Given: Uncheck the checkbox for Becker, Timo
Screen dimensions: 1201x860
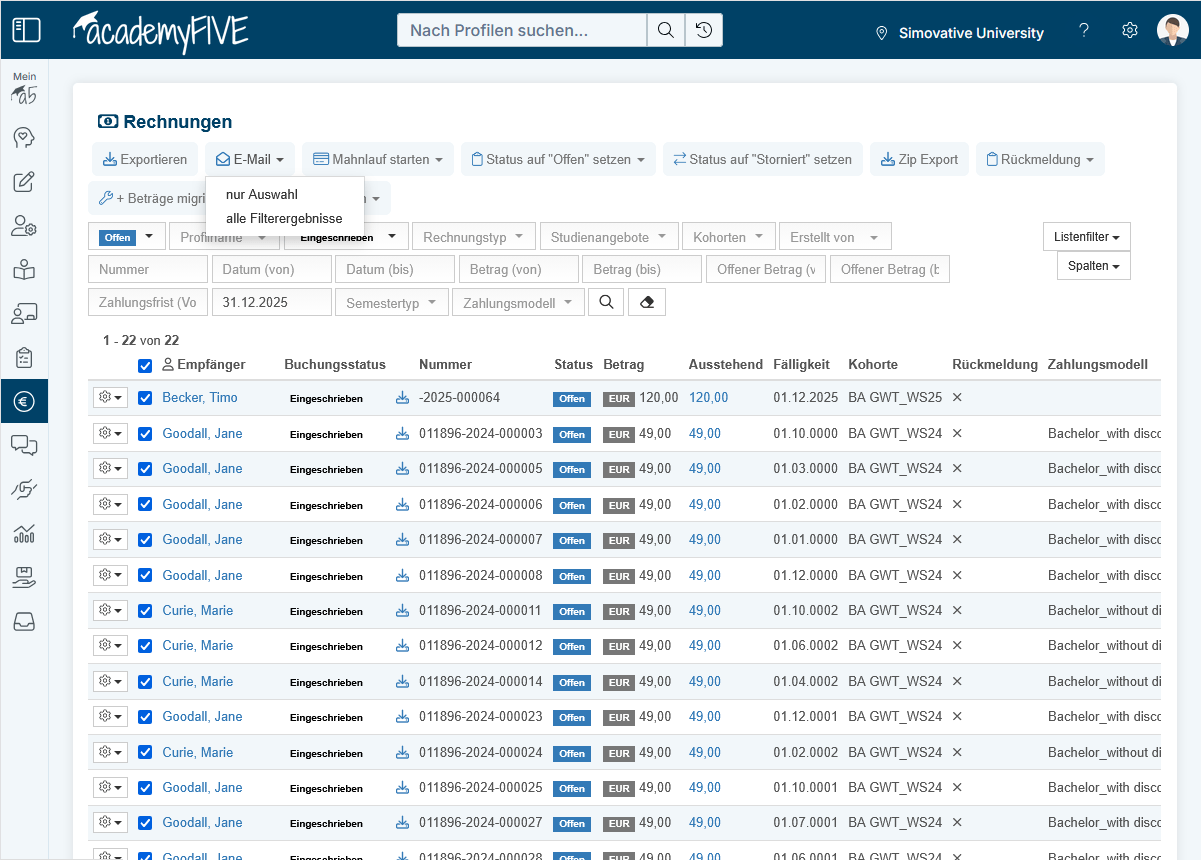Looking at the screenshot, I should (x=145, y=398).
